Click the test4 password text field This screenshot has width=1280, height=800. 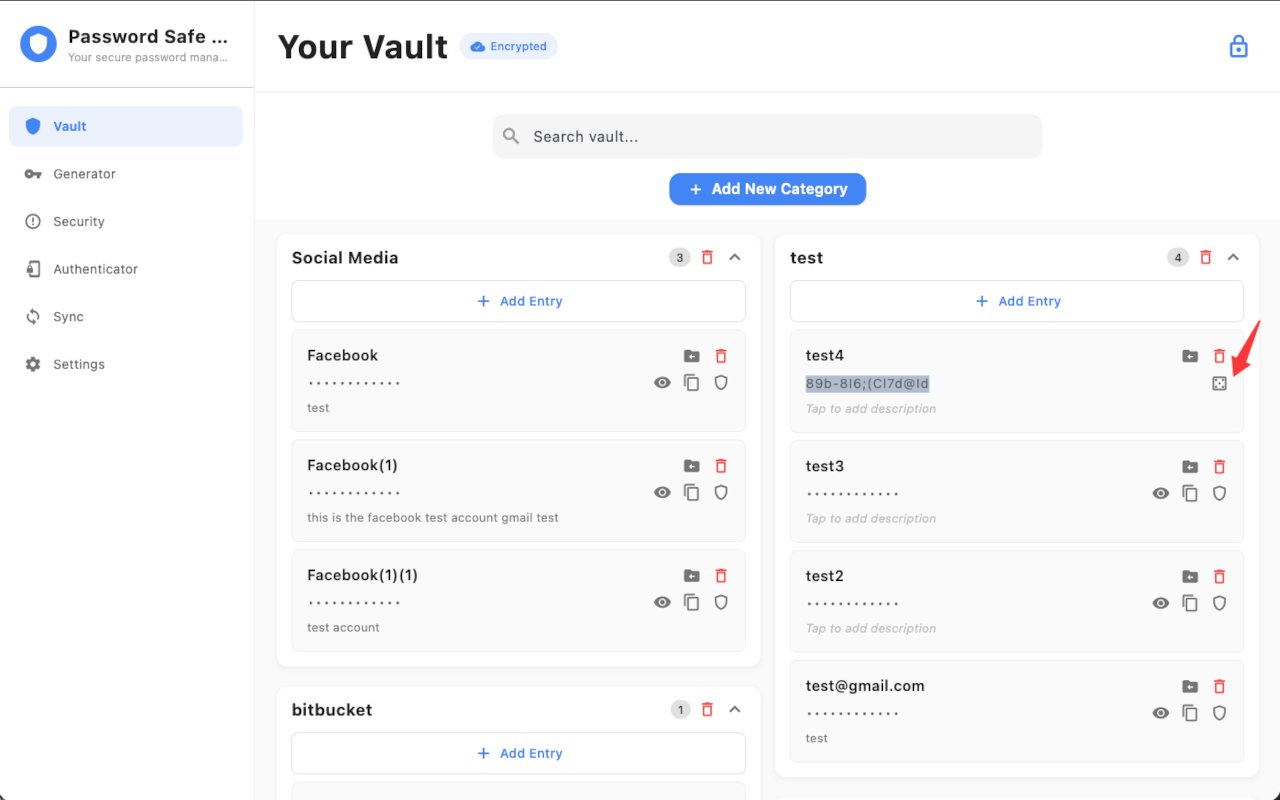click(868, 383)
